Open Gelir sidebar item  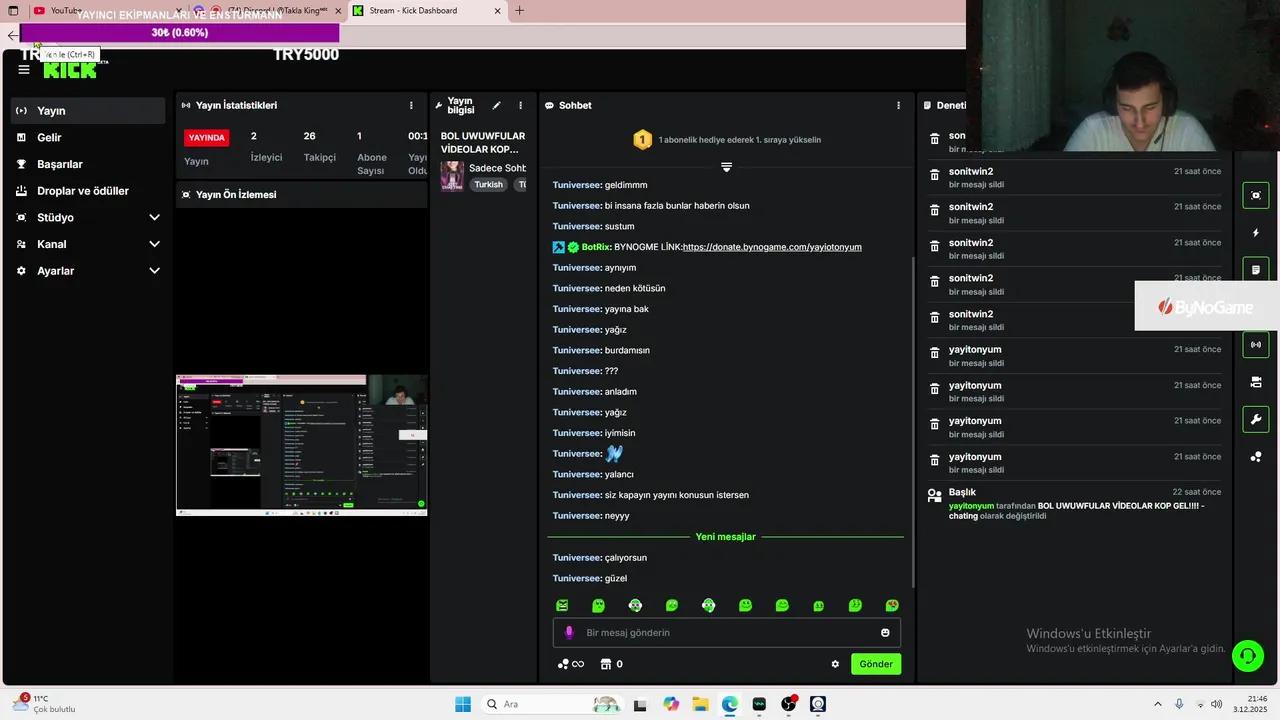click(88, 137)
